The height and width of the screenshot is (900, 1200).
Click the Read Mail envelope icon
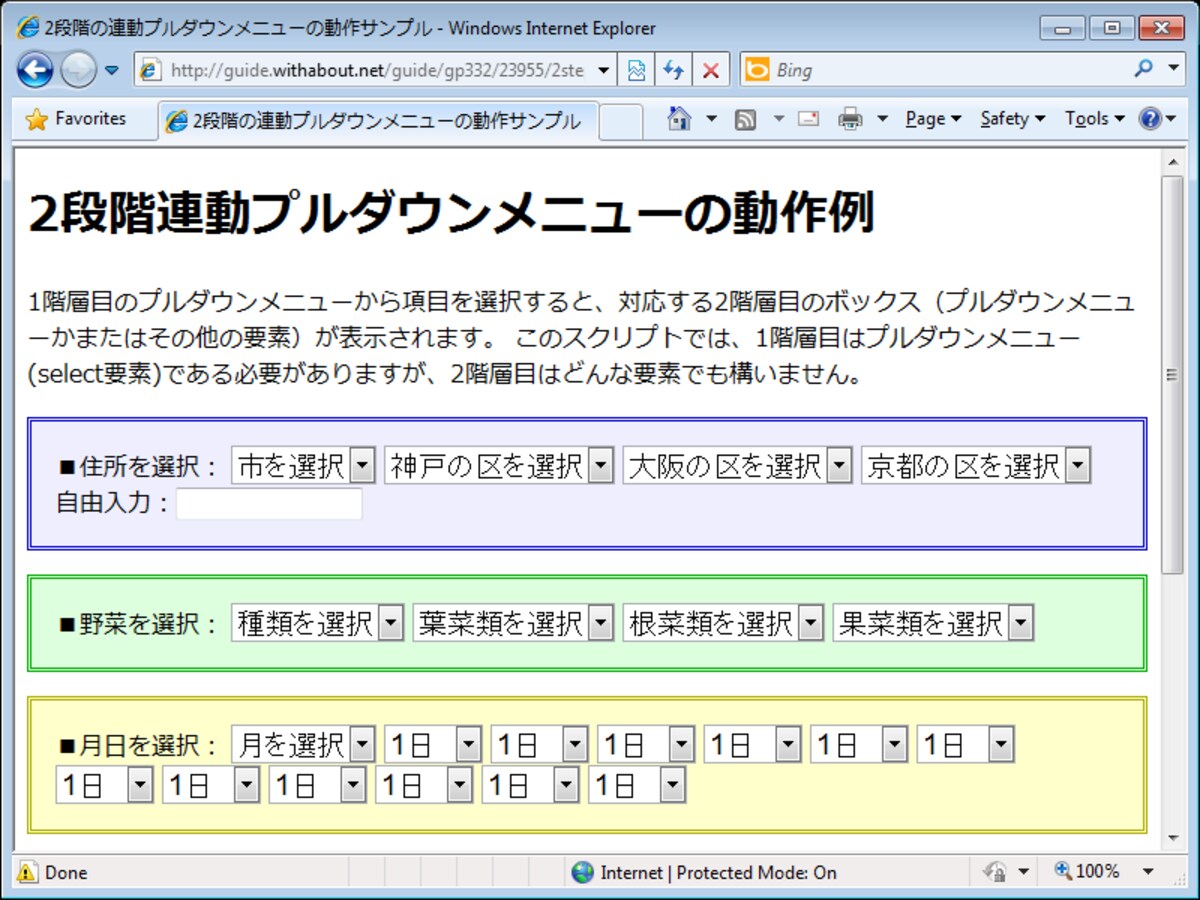click(x=809, y=119)
